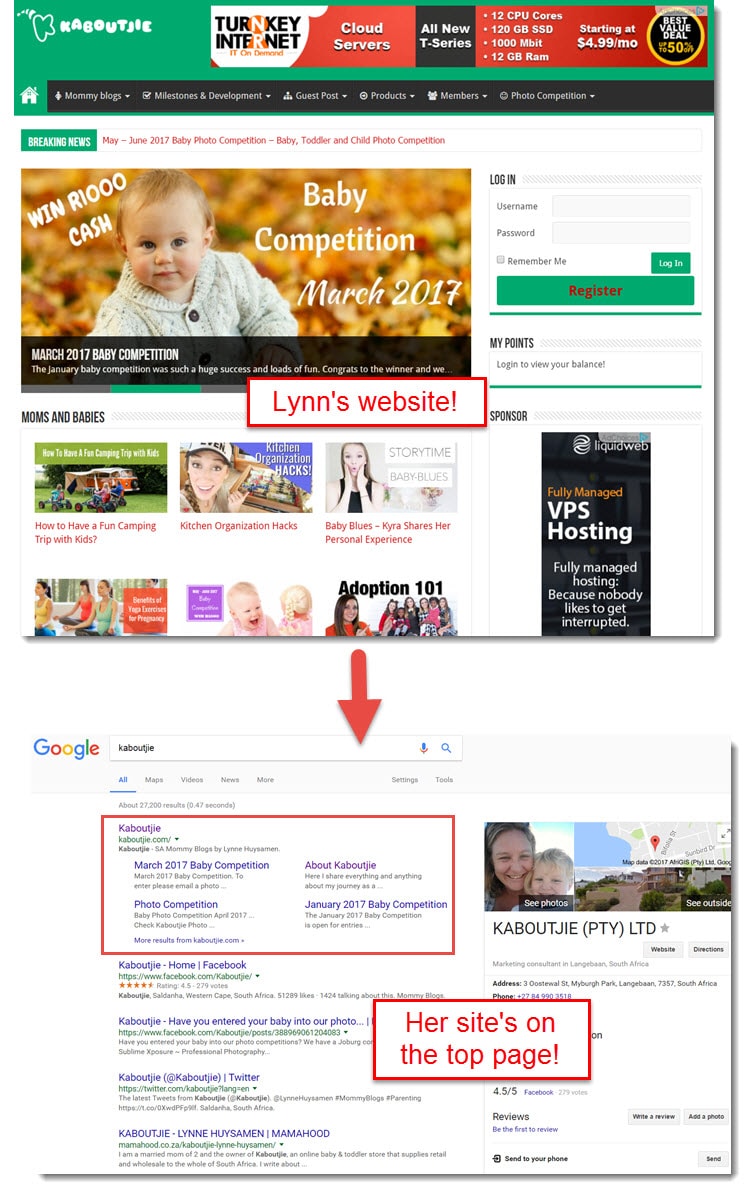Toggle the Remember Me checkbox
Viewport: 746px width, 1192px height.
pyautogui.click(x=500, y=260)
